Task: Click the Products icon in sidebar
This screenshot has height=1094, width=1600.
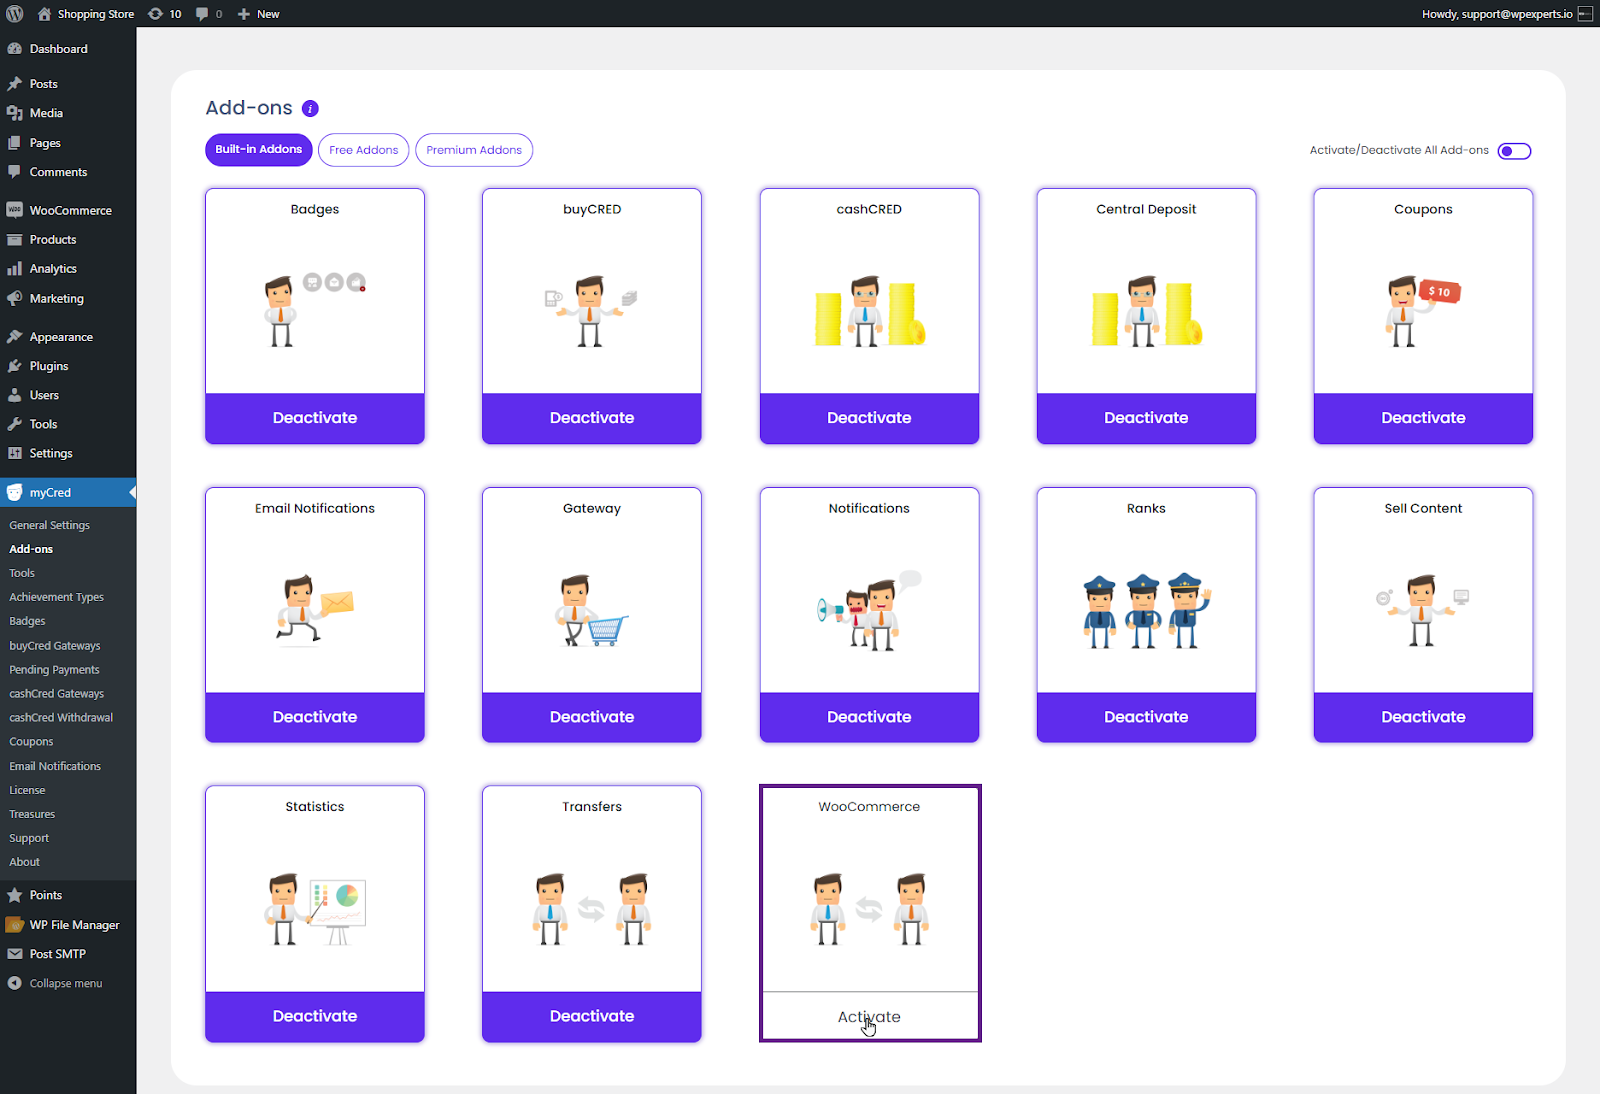Action: pos(15,240)
